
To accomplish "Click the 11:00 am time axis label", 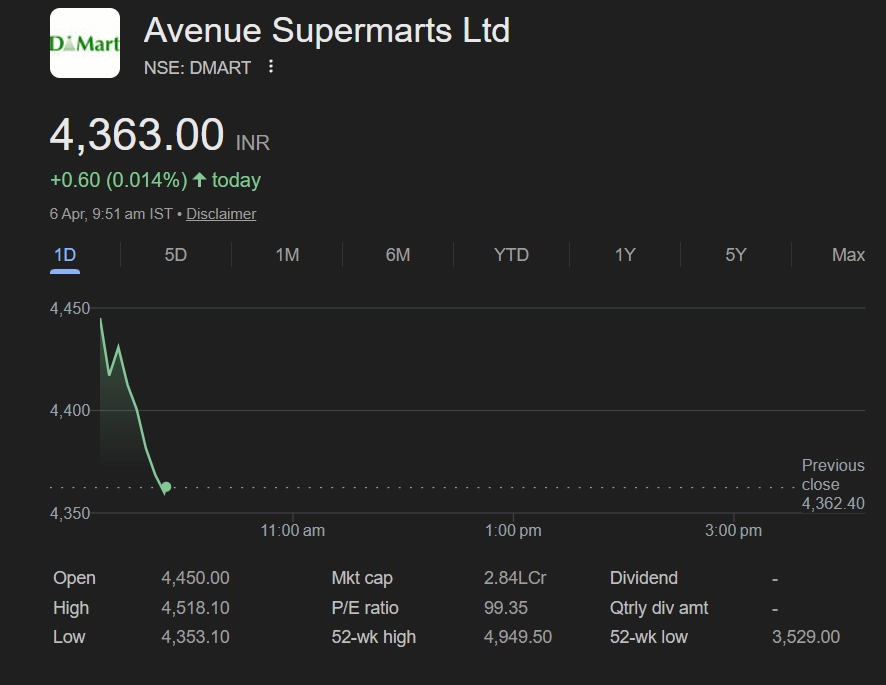I will coord(293,531).
